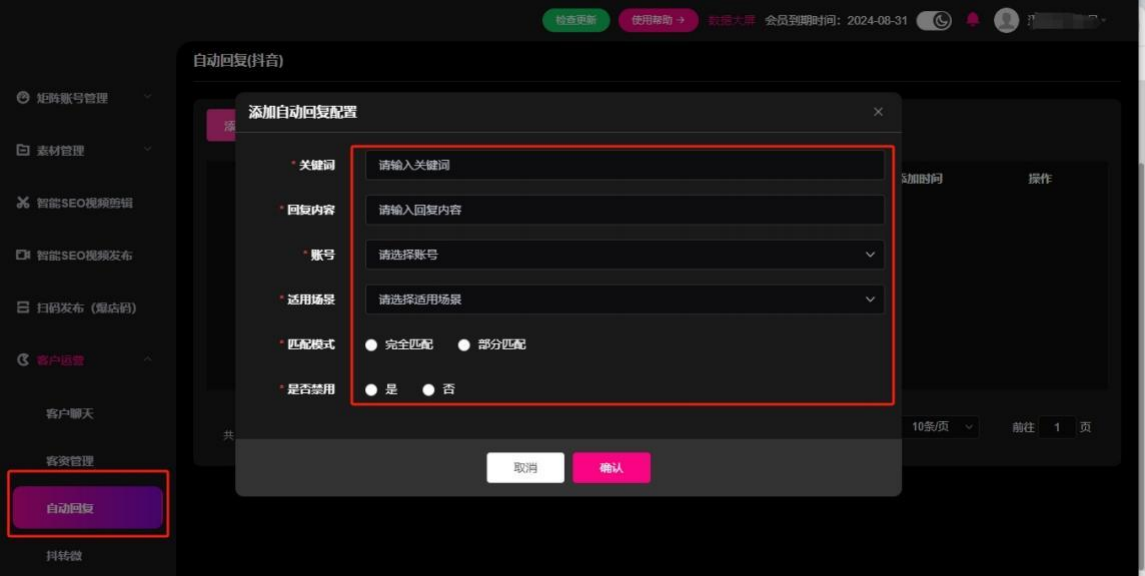
Task: Select 自动回复 in the sidebar
Action: tap(86, 508)
